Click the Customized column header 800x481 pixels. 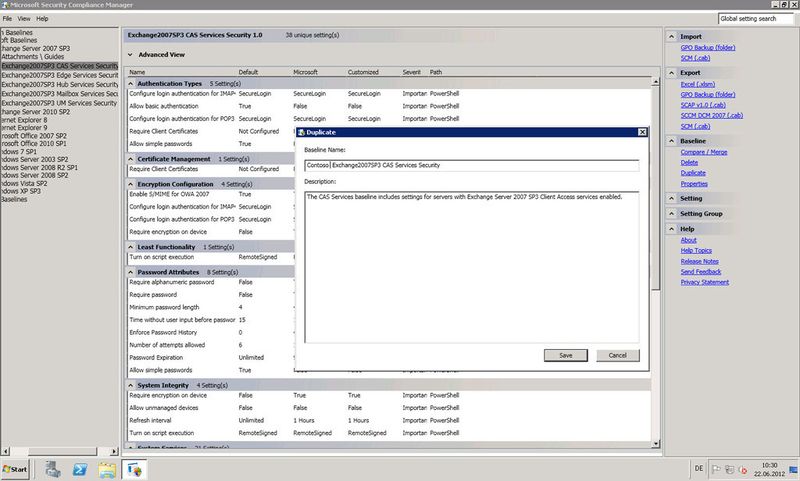point(363,72)
